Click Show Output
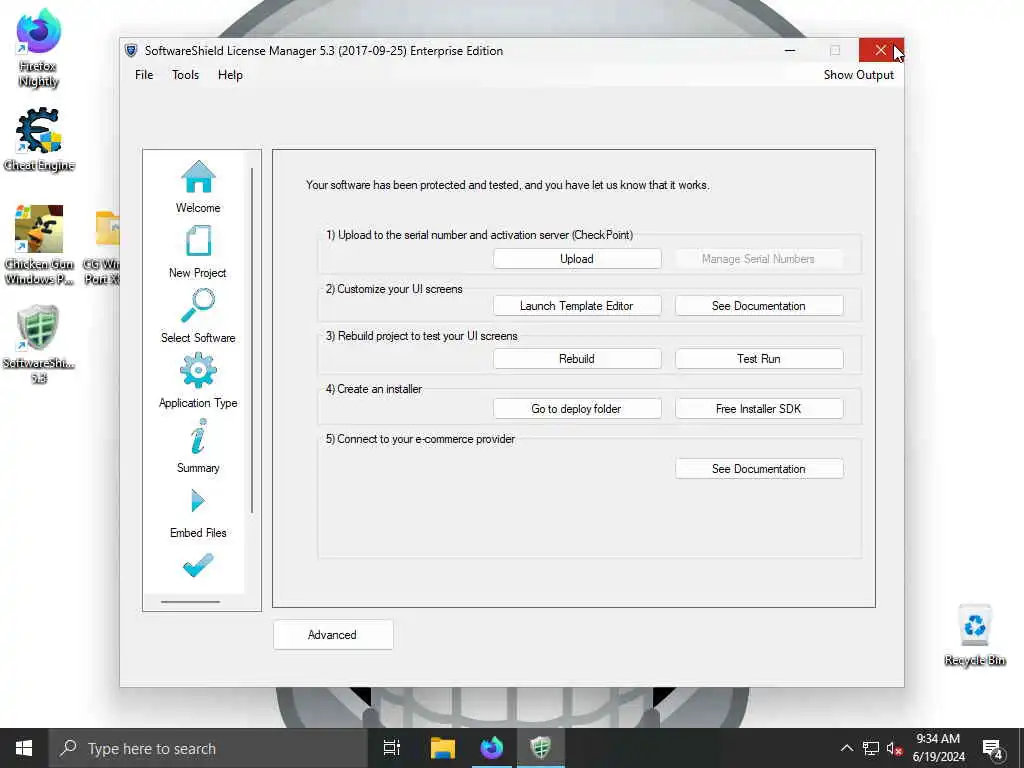This screenshot has width=1024, height=768. [858, 75]
